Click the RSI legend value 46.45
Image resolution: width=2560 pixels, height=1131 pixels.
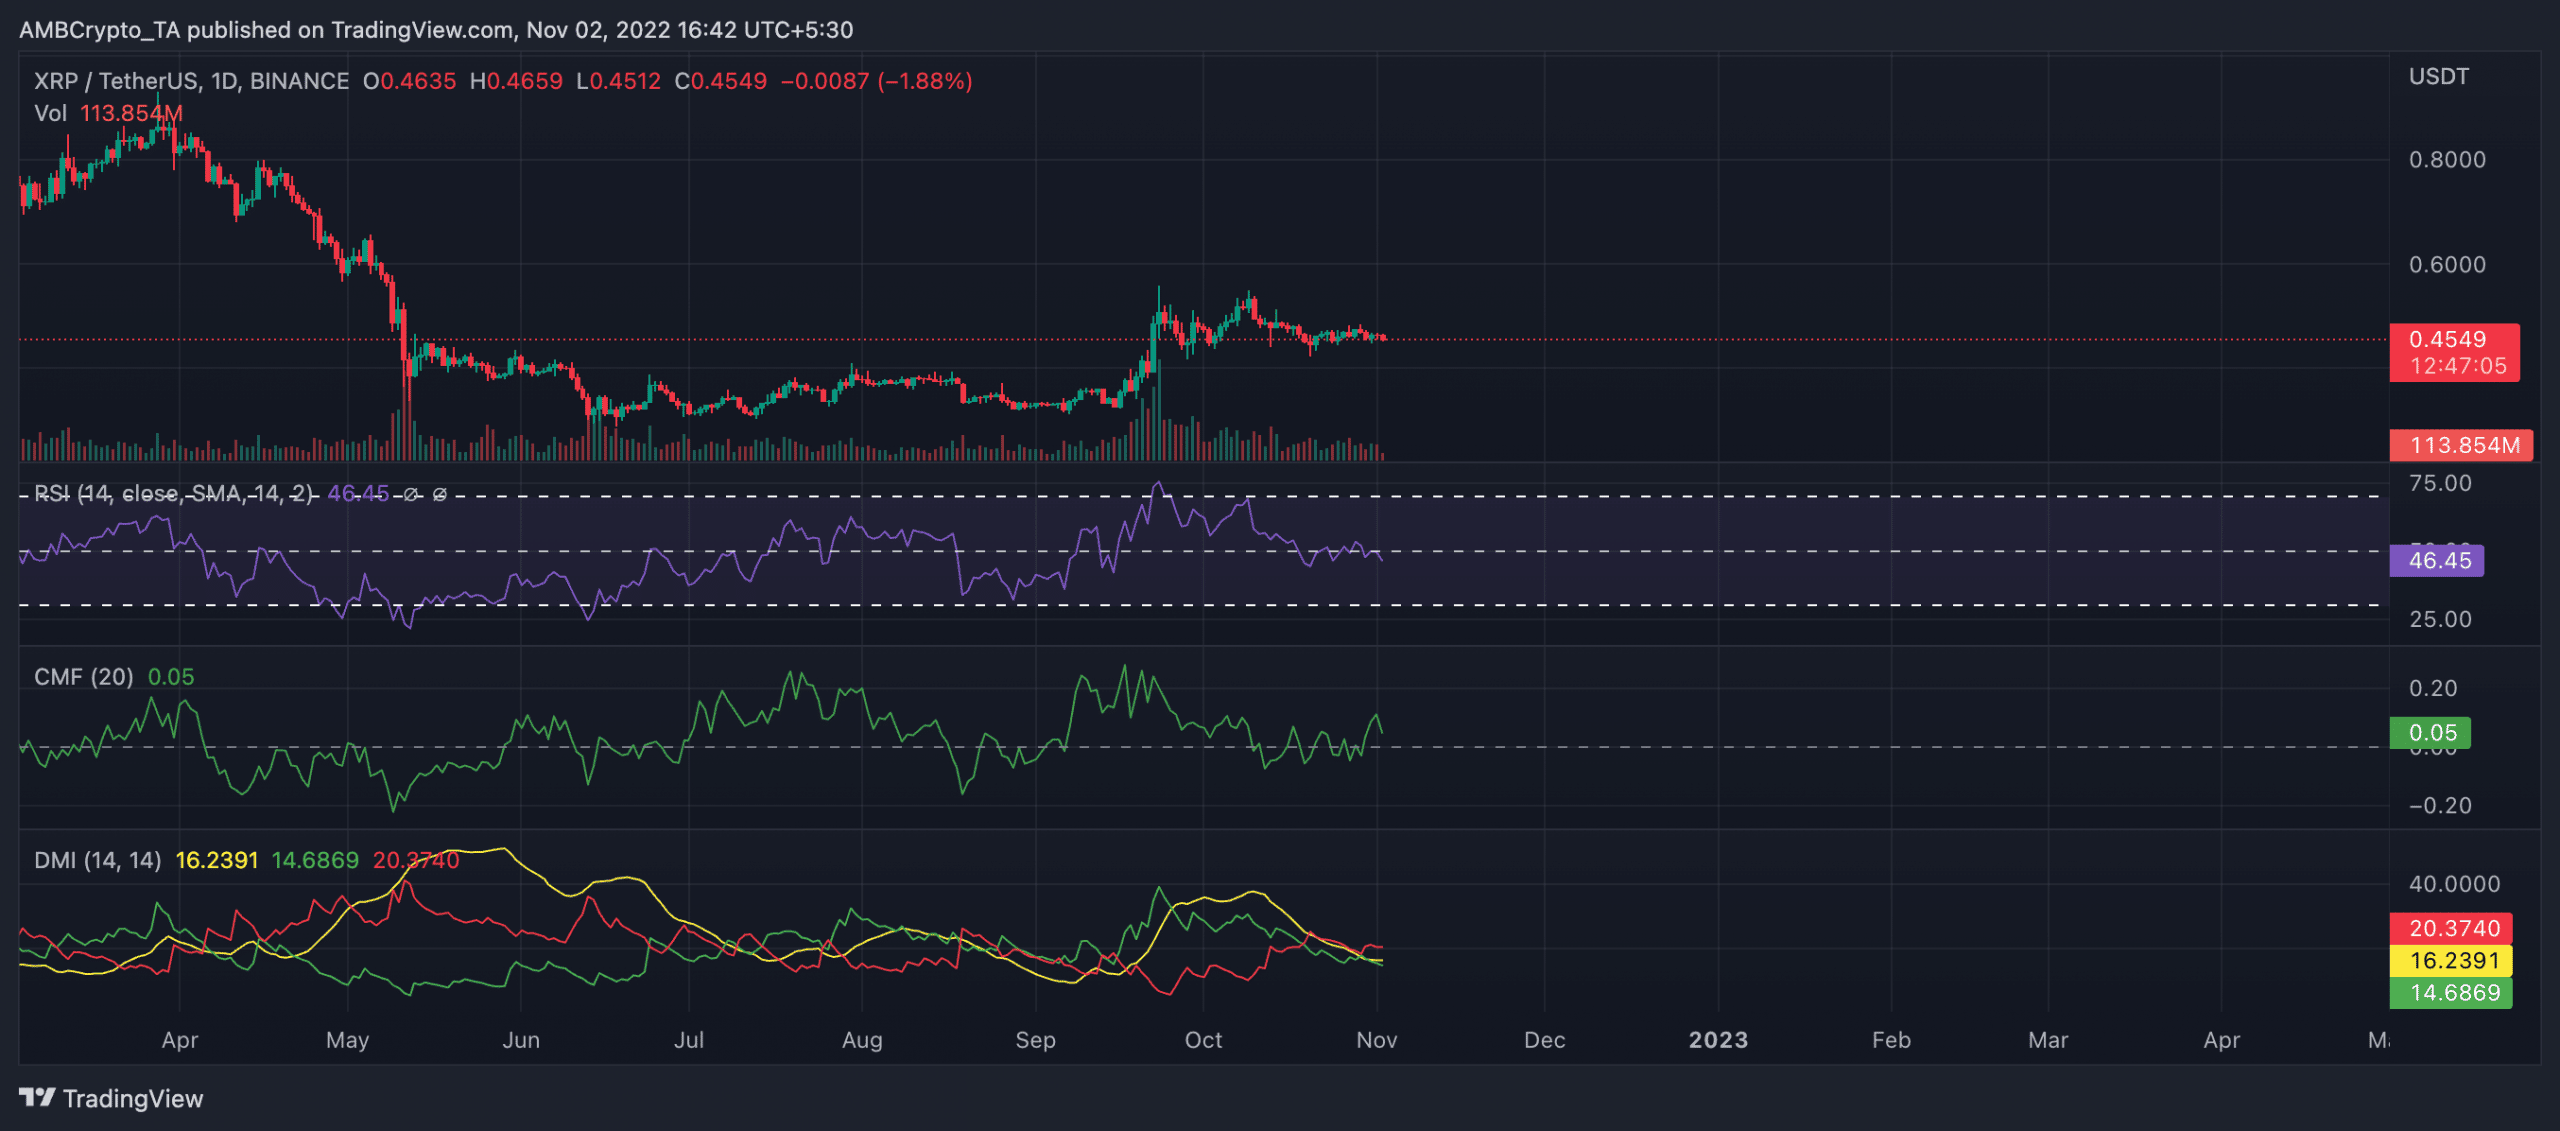(358, 493)
